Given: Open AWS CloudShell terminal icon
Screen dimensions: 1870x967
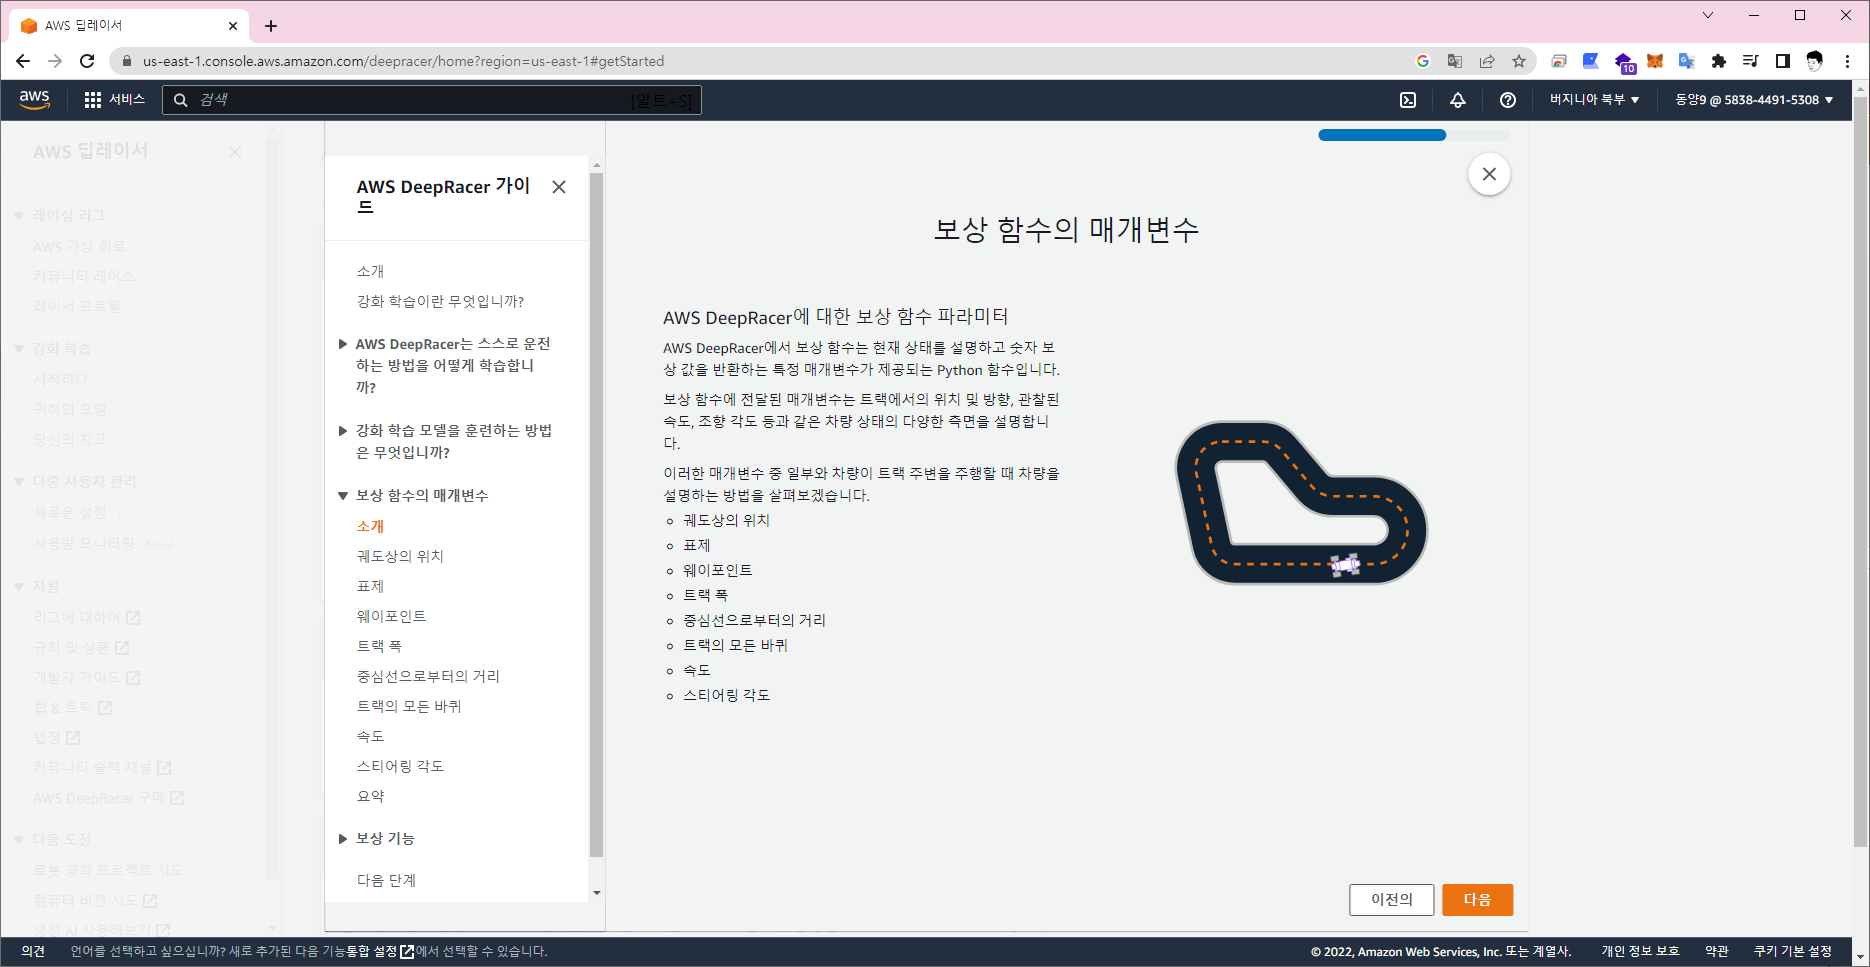Looking at the screenshot, I should (1408, 100).
